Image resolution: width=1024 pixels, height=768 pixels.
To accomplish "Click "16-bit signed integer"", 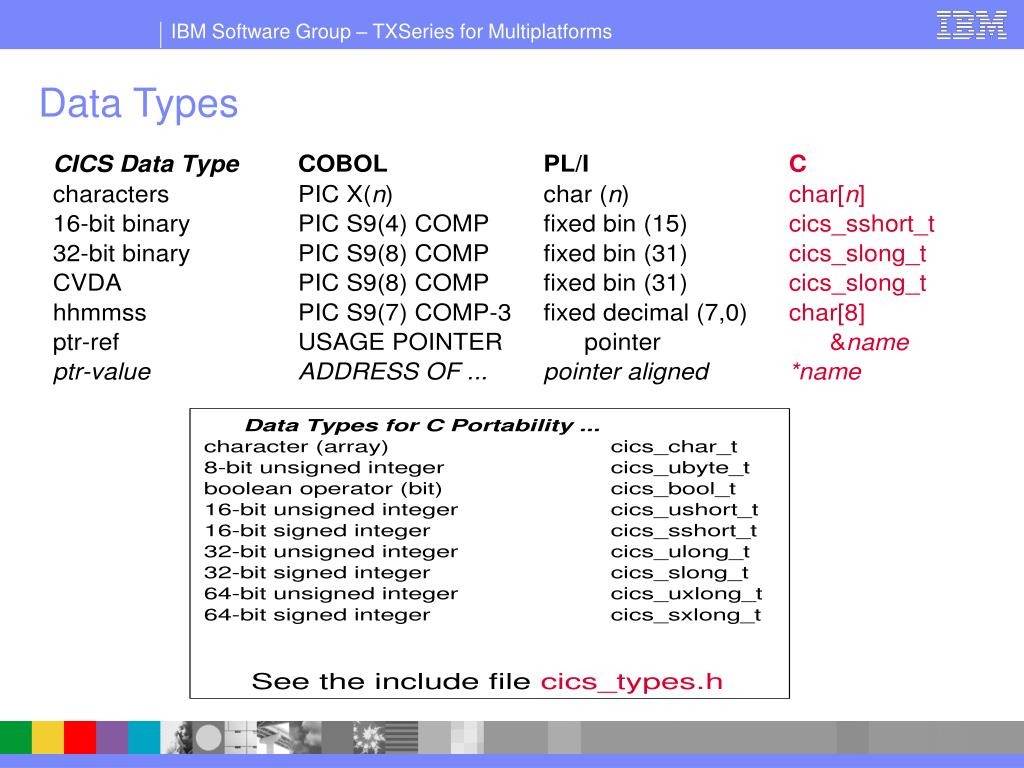I will [x=317, y=530].
